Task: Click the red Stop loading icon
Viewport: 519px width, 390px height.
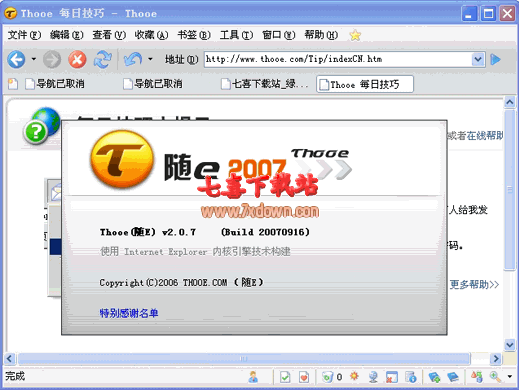Action: [x=77, y=60]
